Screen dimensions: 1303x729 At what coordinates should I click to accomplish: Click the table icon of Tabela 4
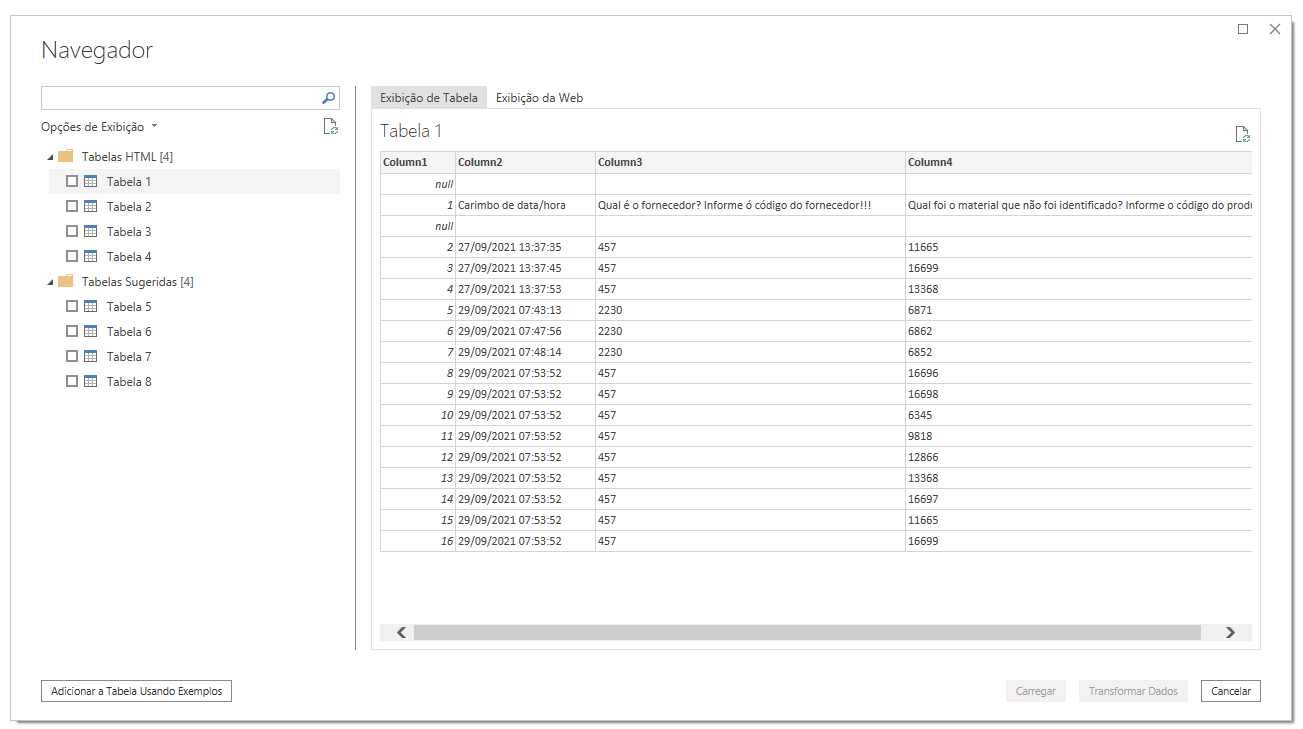click(x=91, y=257)
